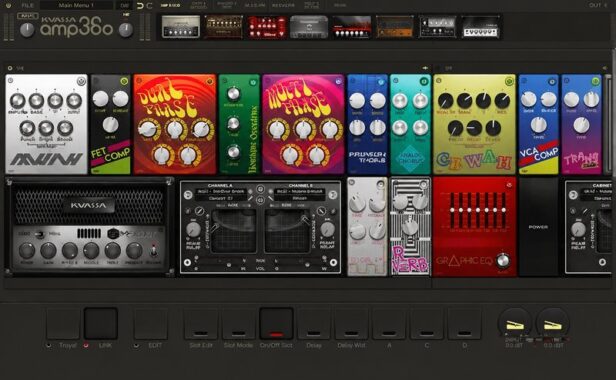Click the mic phase icon on Channel B
Viewport: 616px width, 380px height.
coord(321,211)
